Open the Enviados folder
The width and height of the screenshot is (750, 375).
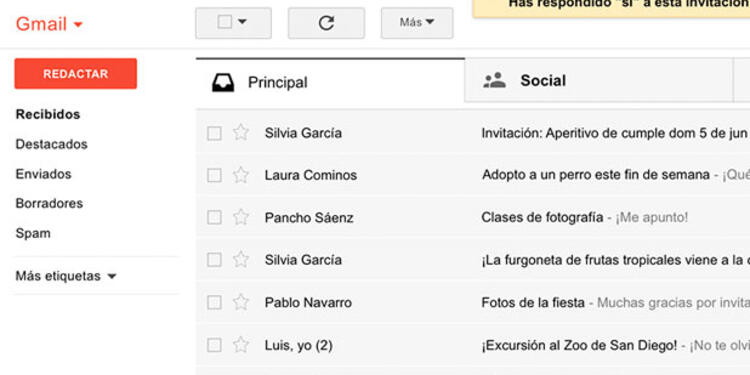[x=44, y=174]
